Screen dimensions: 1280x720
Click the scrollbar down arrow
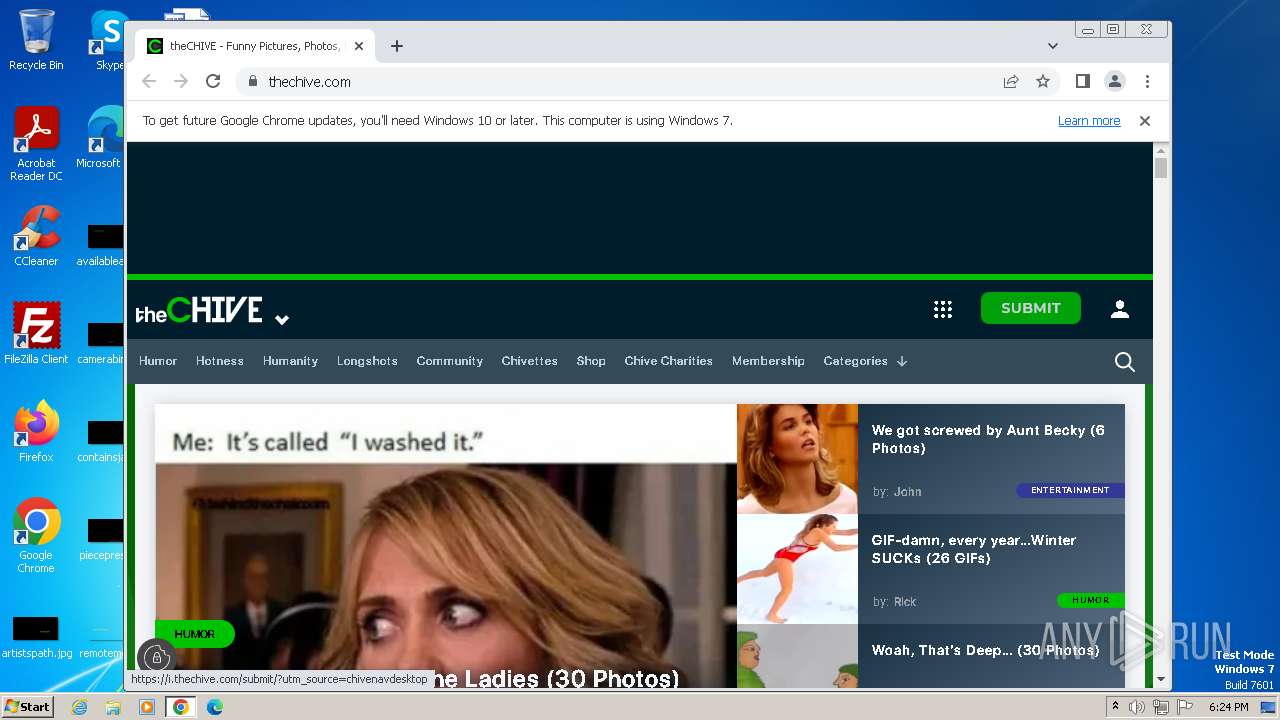(x=1161, y=680)
